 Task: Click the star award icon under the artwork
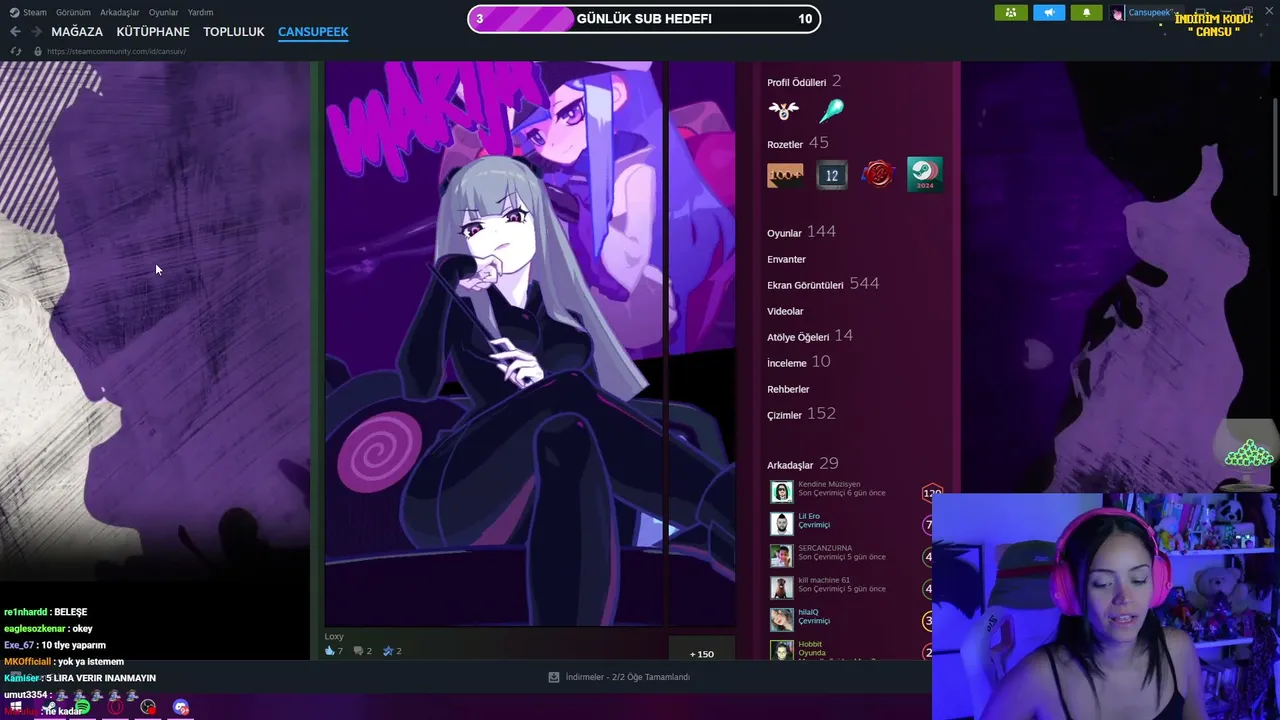pos(389,651)
